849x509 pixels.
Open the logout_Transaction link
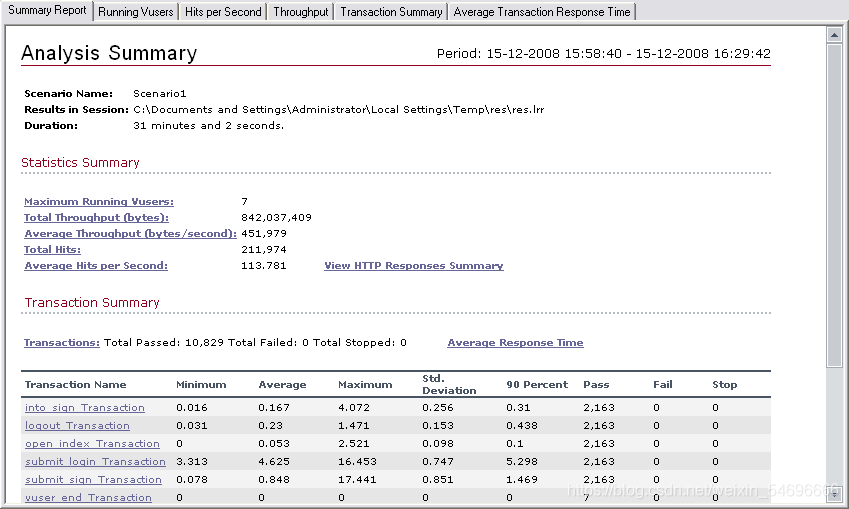tap(77, 426)
